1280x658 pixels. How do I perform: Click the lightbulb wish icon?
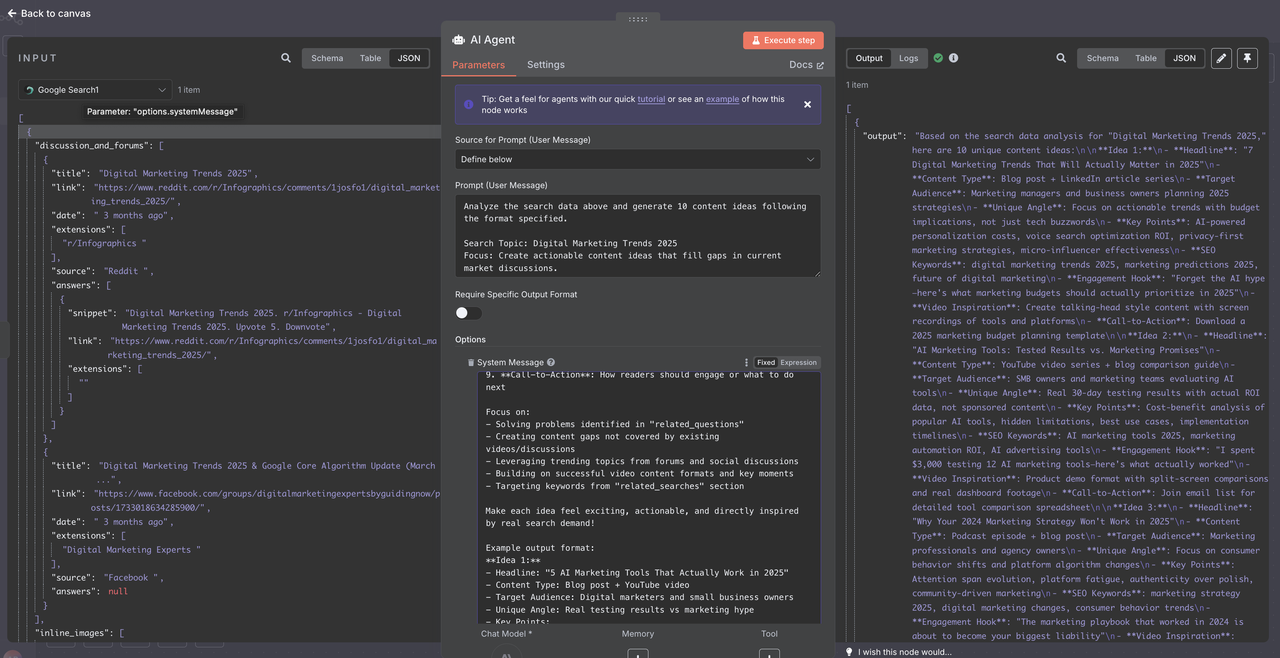pos(849,652)
